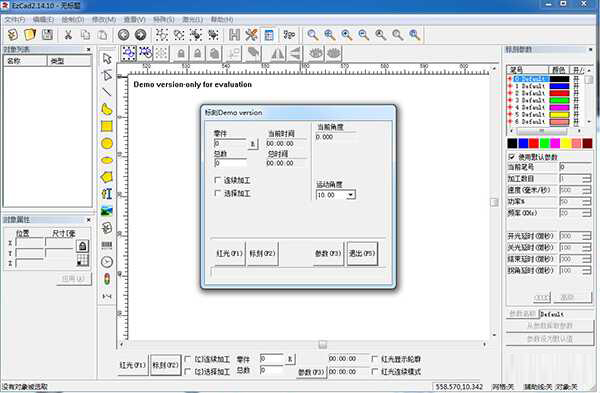Close the 对象列表 panel
600x393 pixels.
click(89, 49)
